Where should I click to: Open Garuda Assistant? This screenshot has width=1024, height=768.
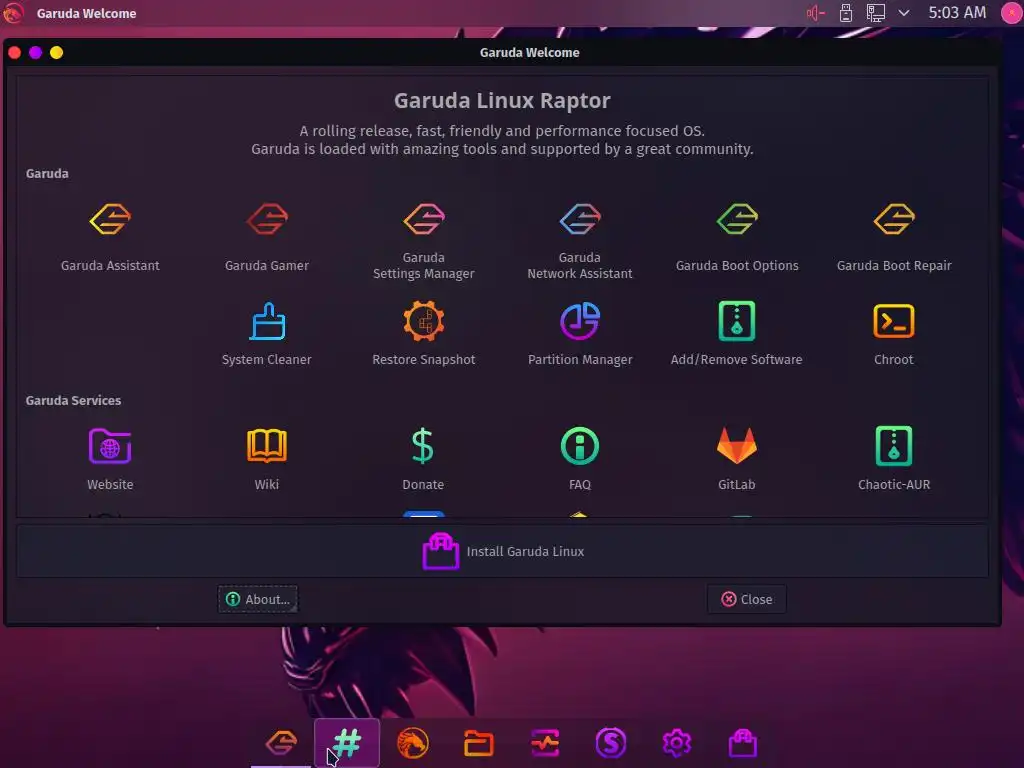(110, 236)
